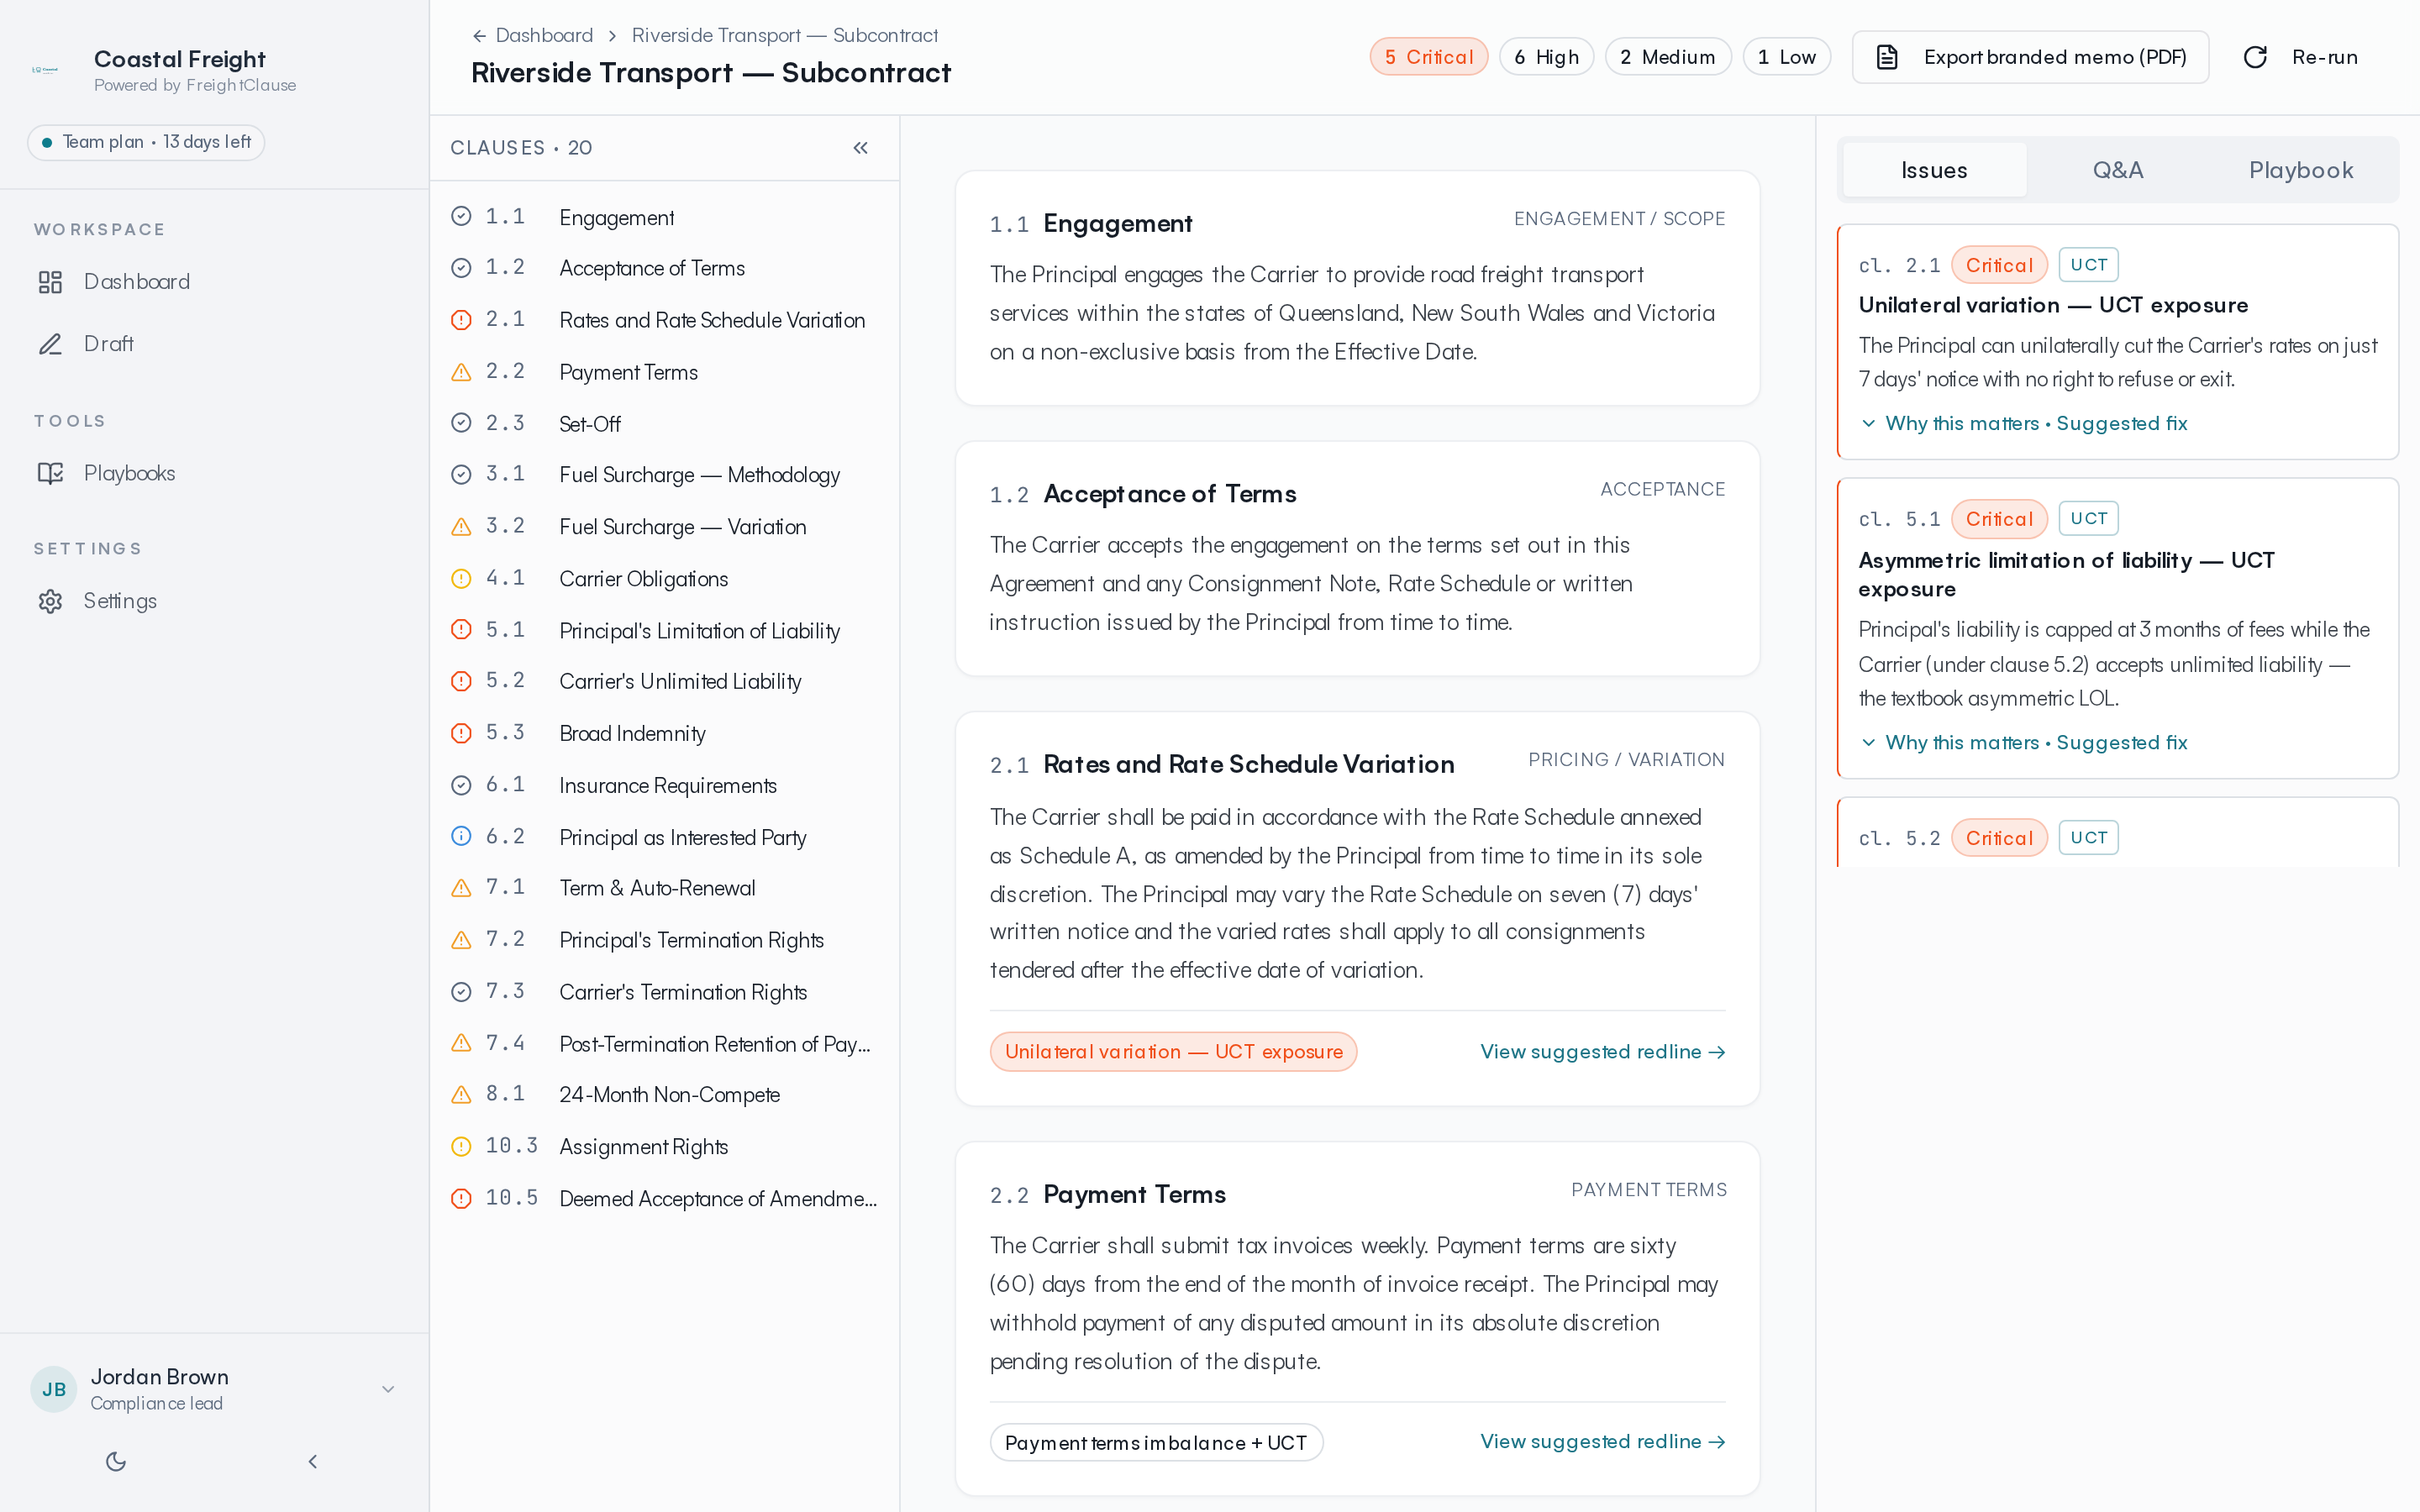The image size is (2420, 1512).
Task: Filter by 5 Critical issues
Action: pos(1428,57)
